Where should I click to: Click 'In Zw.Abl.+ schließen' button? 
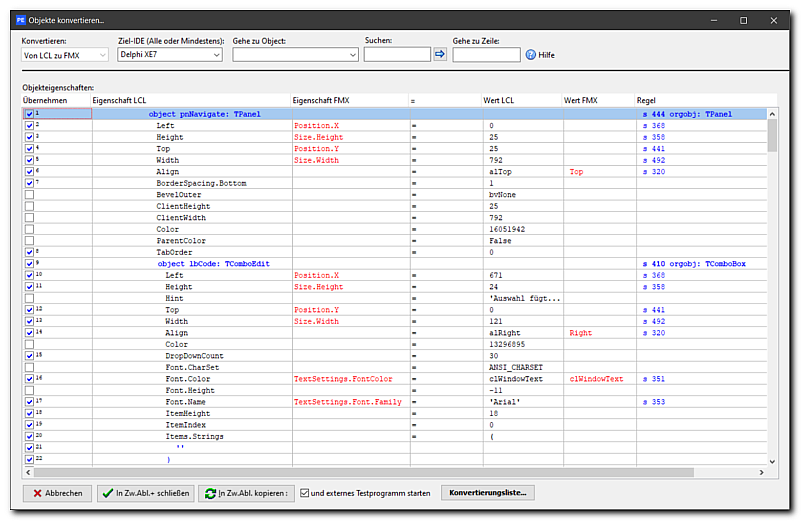145,493
